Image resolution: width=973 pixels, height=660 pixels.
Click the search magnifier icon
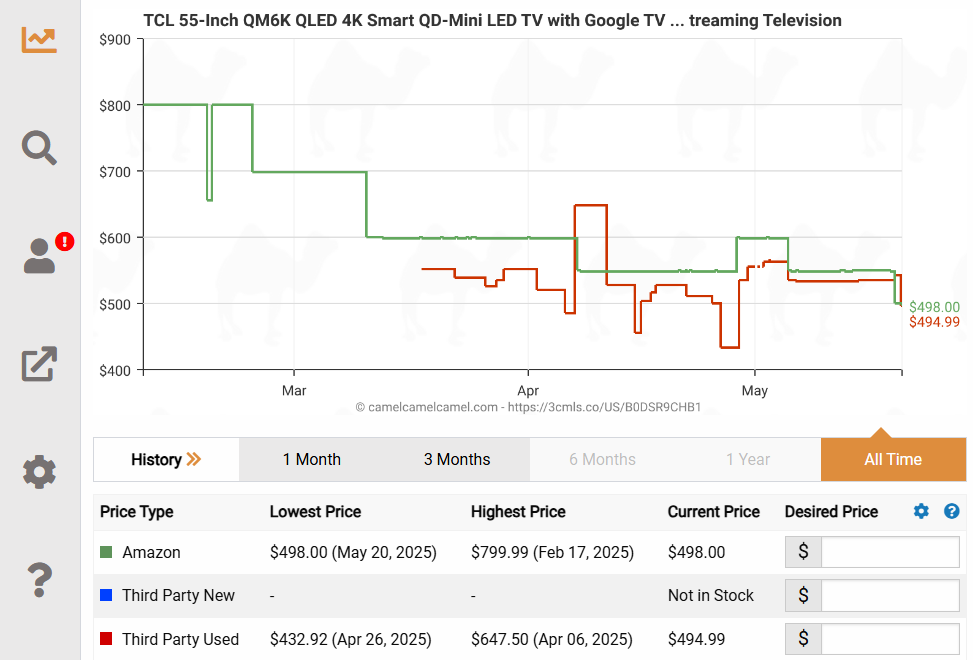(x=40, y=147)
